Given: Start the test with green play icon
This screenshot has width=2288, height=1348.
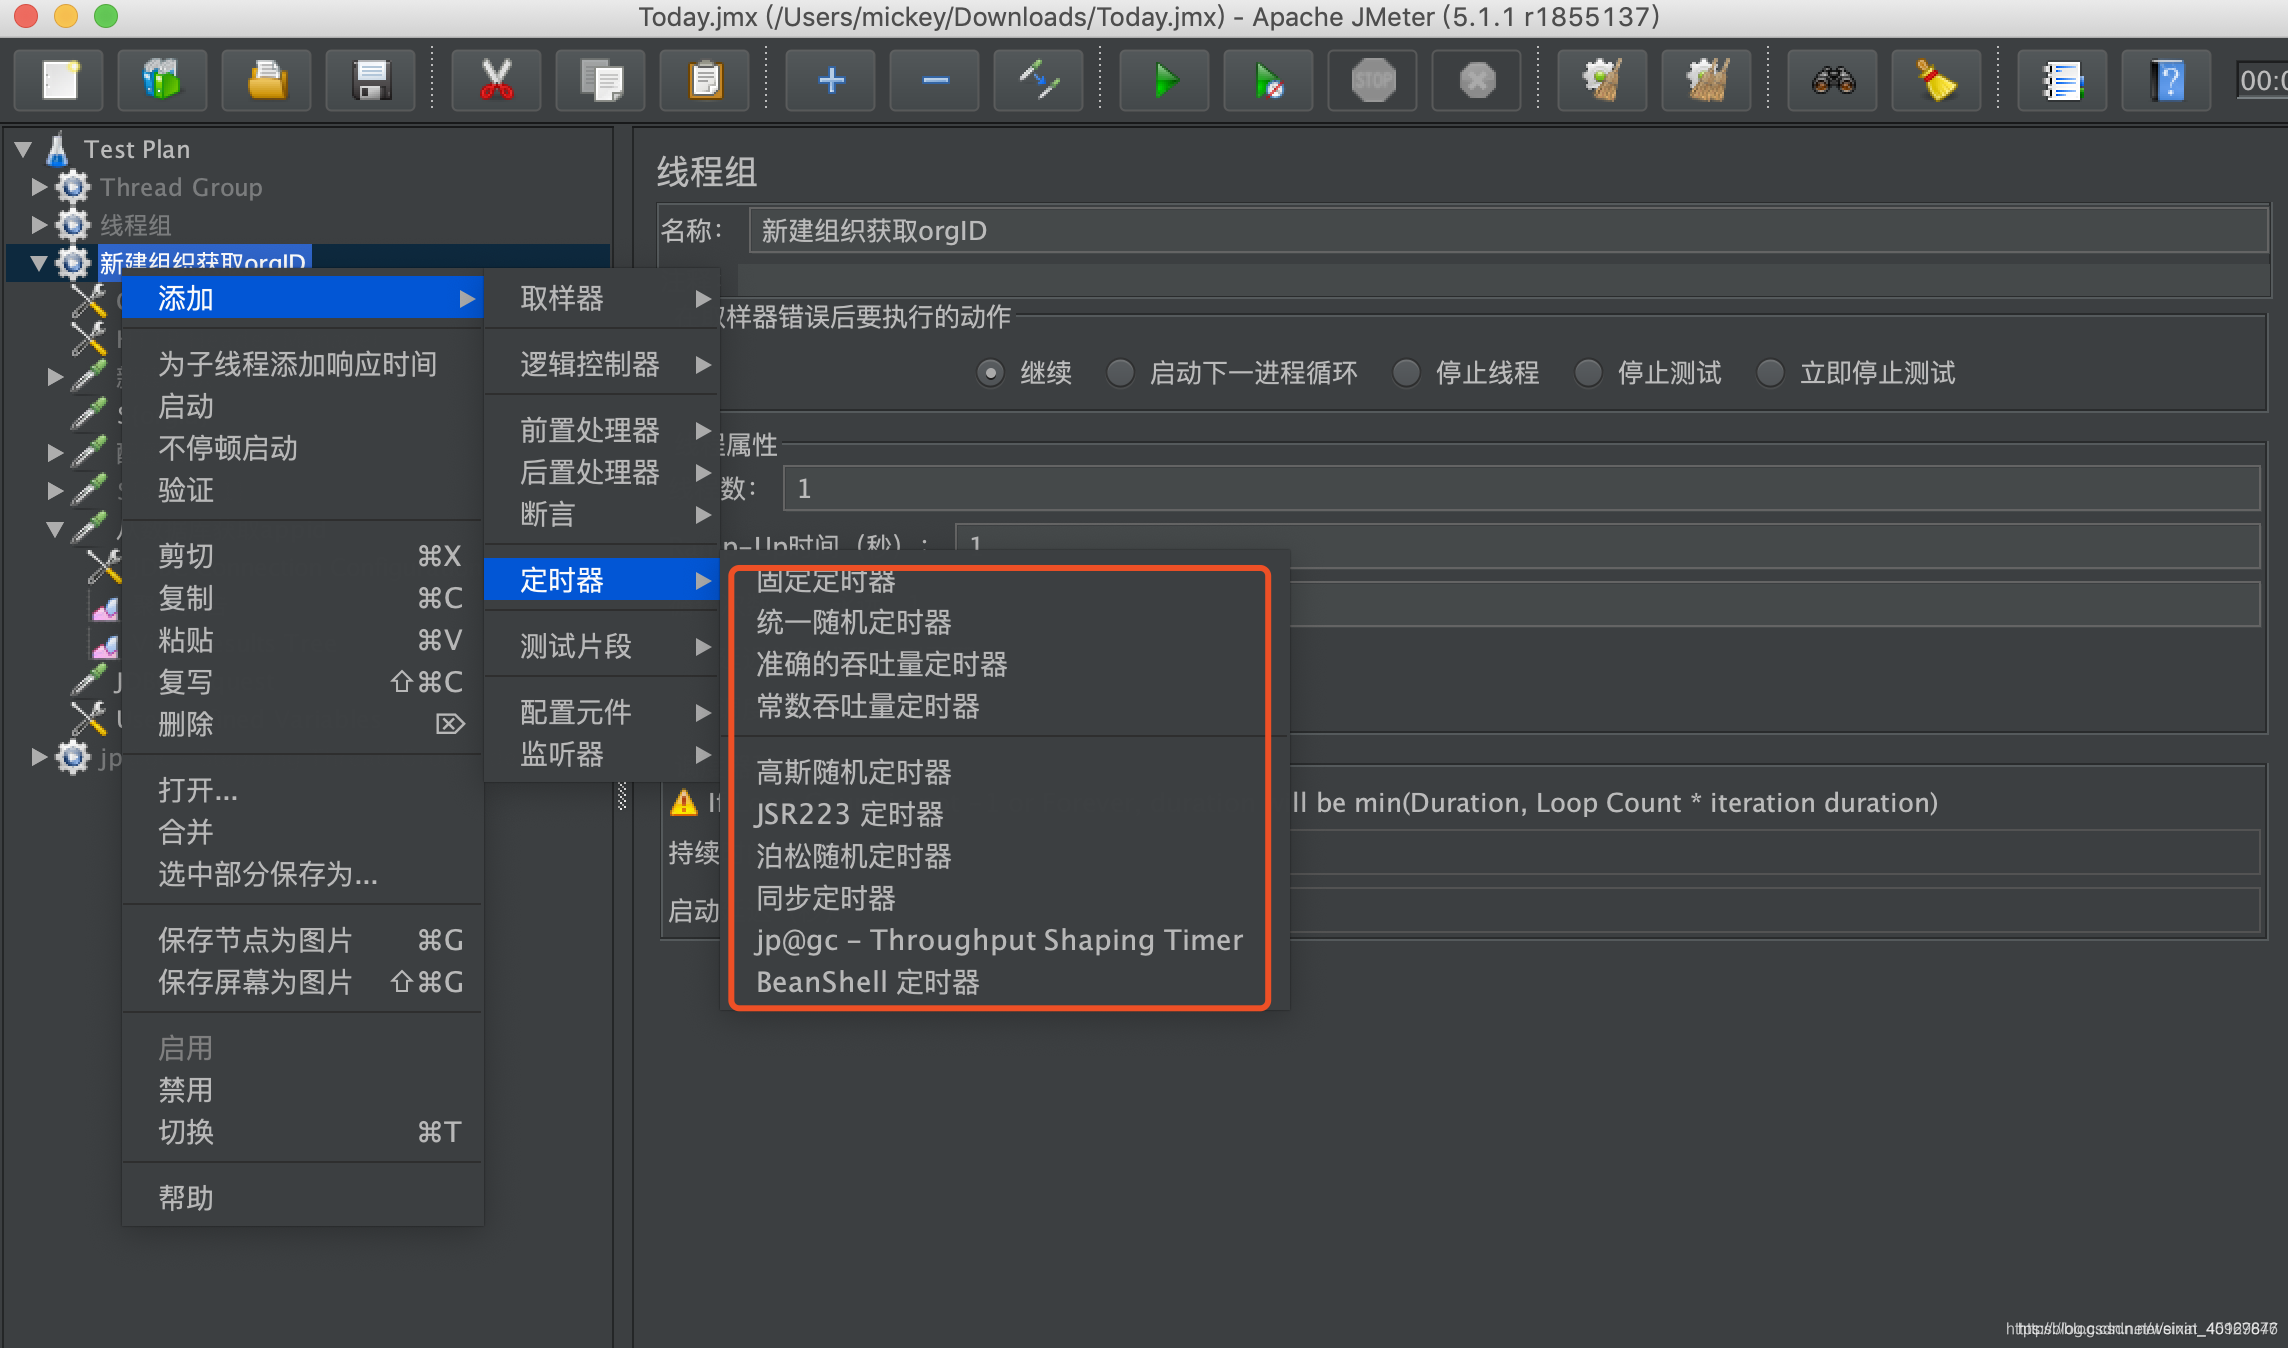Looking at the screenshot, I should click(1165, 80).
